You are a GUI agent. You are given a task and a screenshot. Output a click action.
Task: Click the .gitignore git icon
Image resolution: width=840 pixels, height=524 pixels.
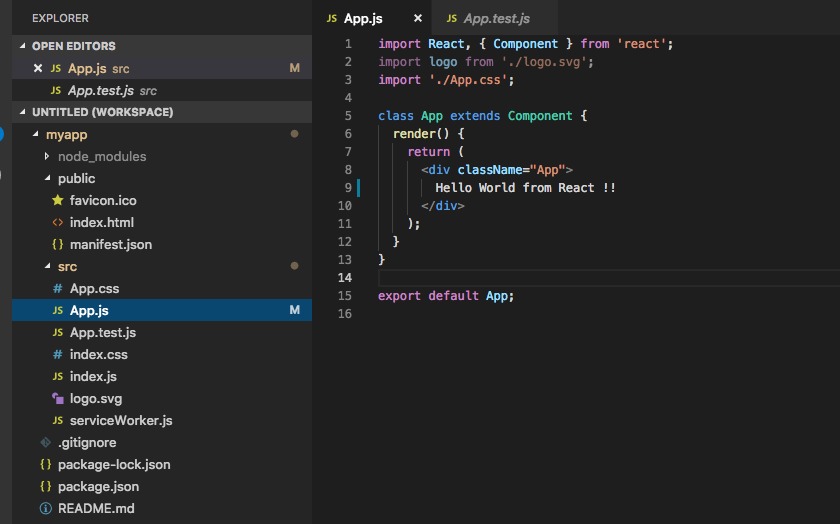(46, 443)
